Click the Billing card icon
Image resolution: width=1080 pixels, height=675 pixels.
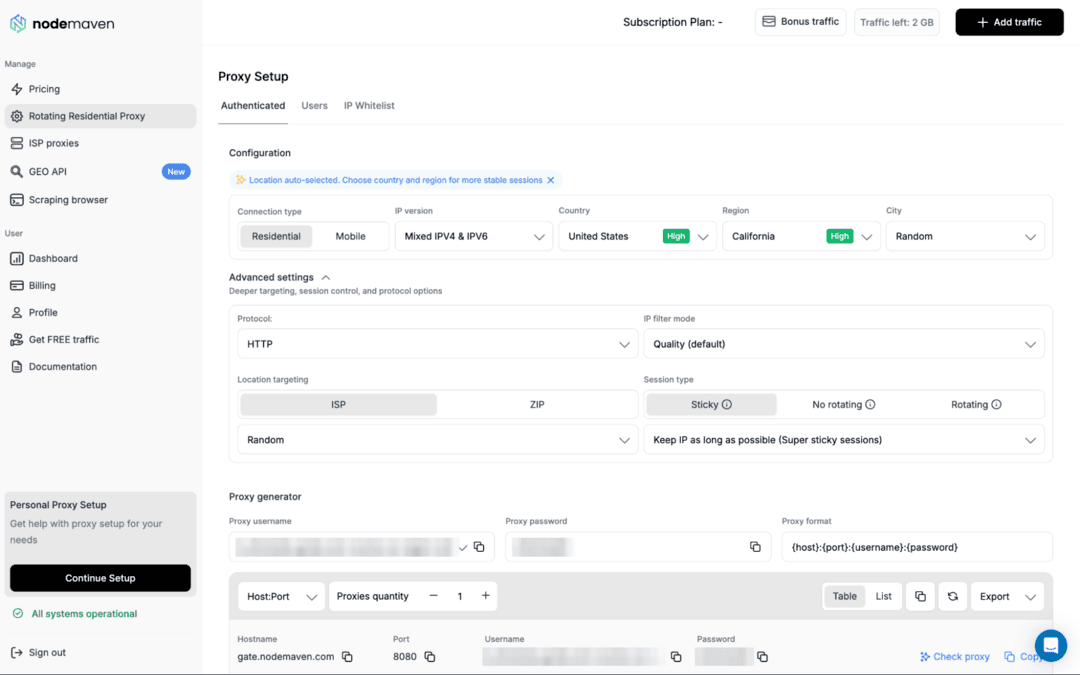click(x=17, y=285)
